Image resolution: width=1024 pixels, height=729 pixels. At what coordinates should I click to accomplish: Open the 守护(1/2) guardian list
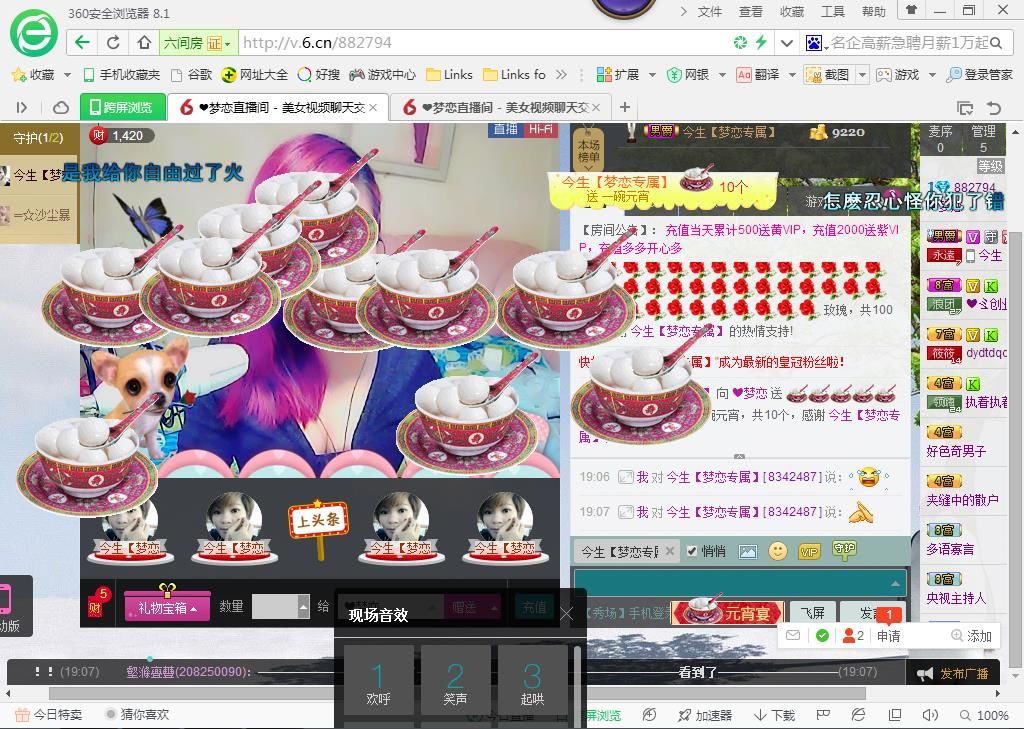[39, 138]
